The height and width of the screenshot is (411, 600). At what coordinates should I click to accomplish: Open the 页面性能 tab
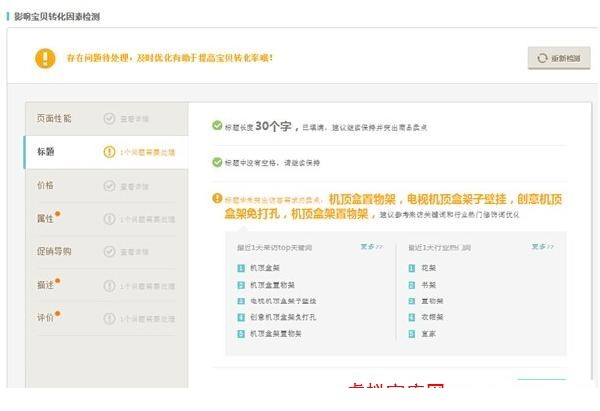point(107,119)
